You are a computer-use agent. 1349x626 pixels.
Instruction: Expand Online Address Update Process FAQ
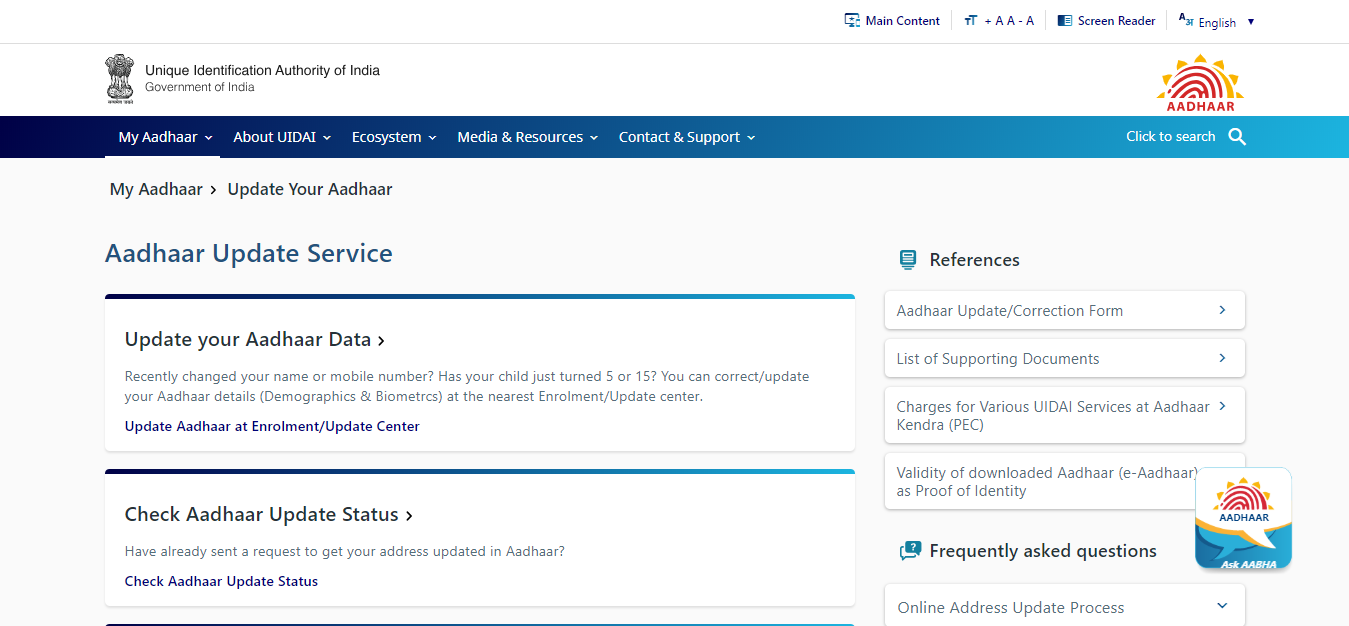point(1065,607)
